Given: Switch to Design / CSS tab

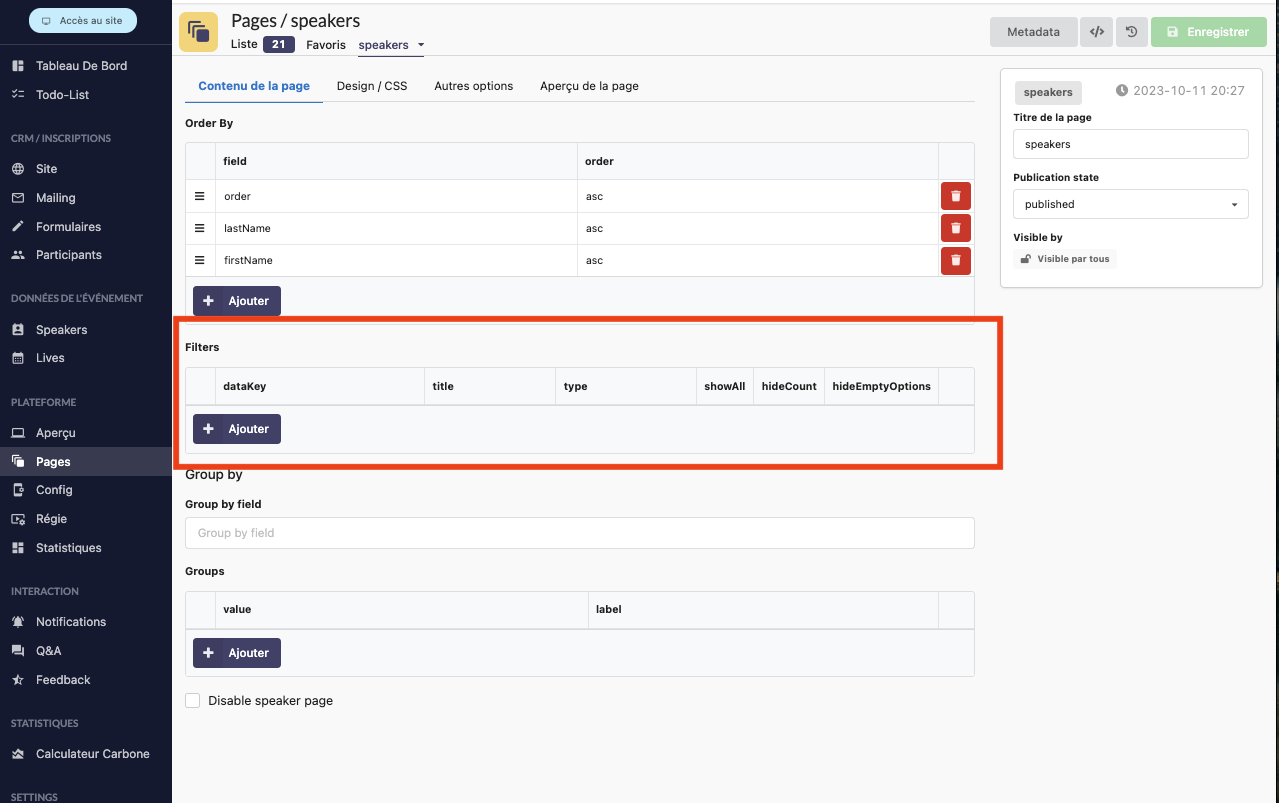Looking at the screenshot, I should (372, 86).
